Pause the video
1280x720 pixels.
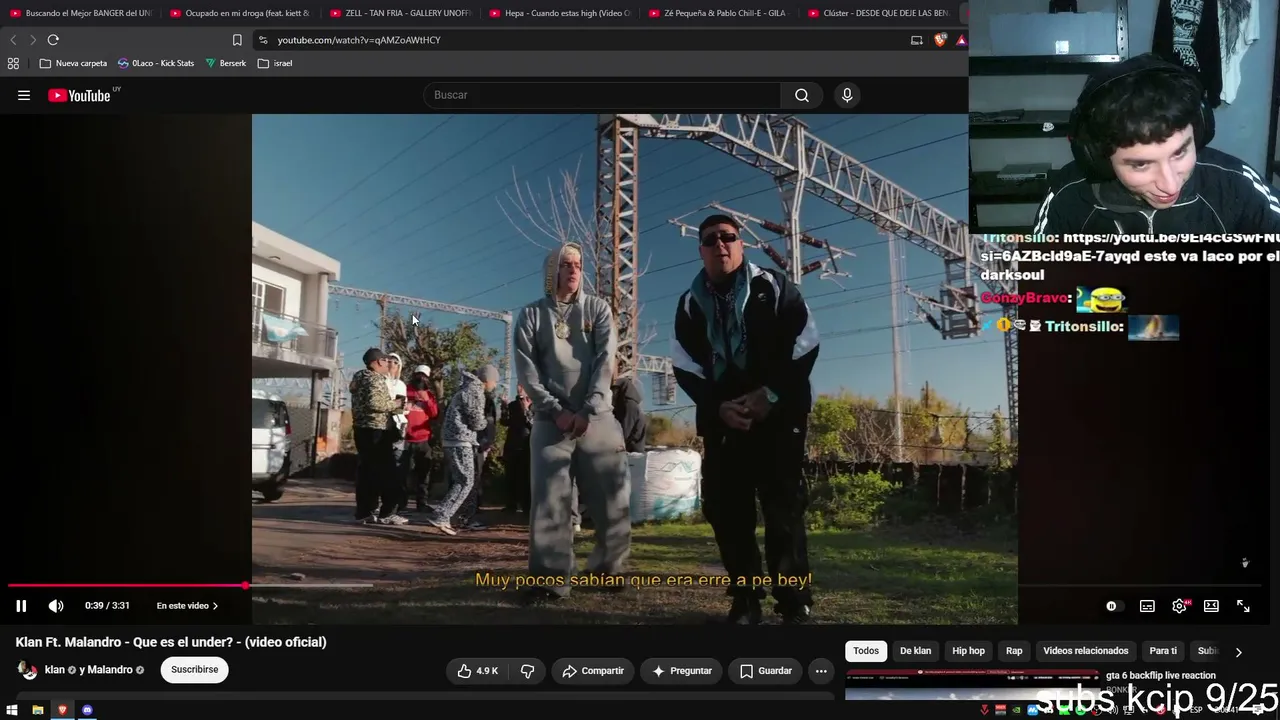[21, 606]
